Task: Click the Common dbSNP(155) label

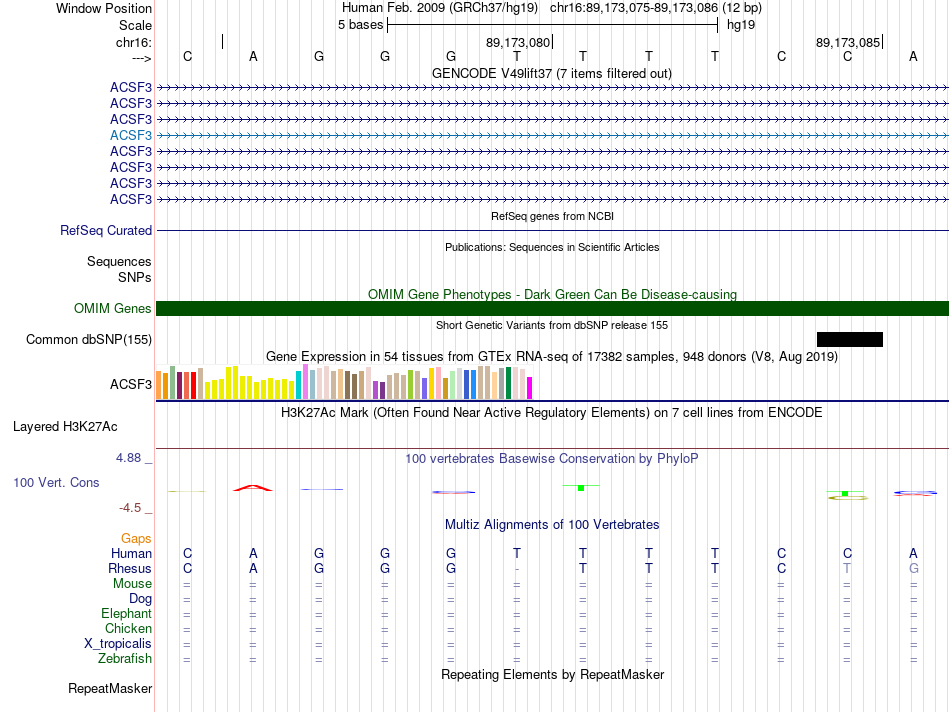Action: coord(89,339)
